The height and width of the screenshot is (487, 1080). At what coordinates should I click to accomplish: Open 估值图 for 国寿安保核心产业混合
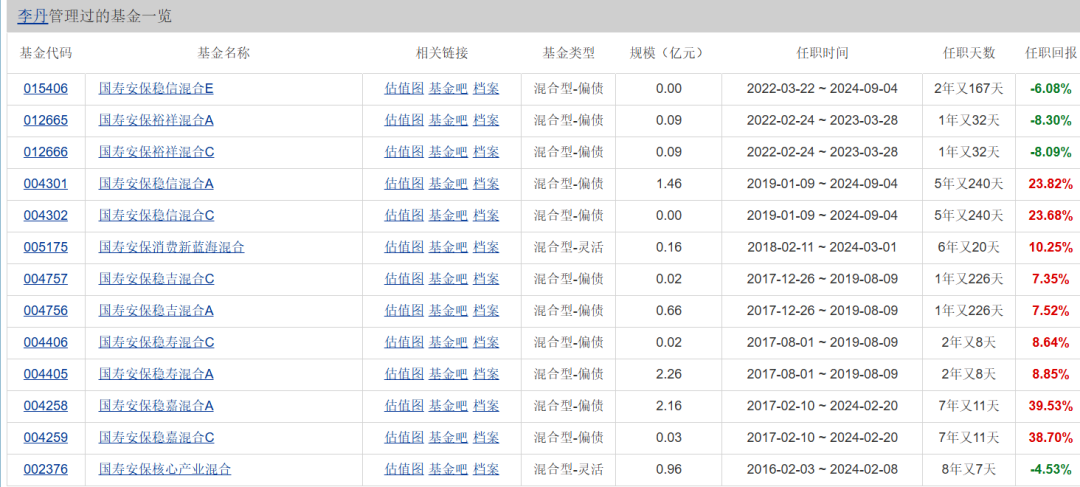(x=404, y=469)
